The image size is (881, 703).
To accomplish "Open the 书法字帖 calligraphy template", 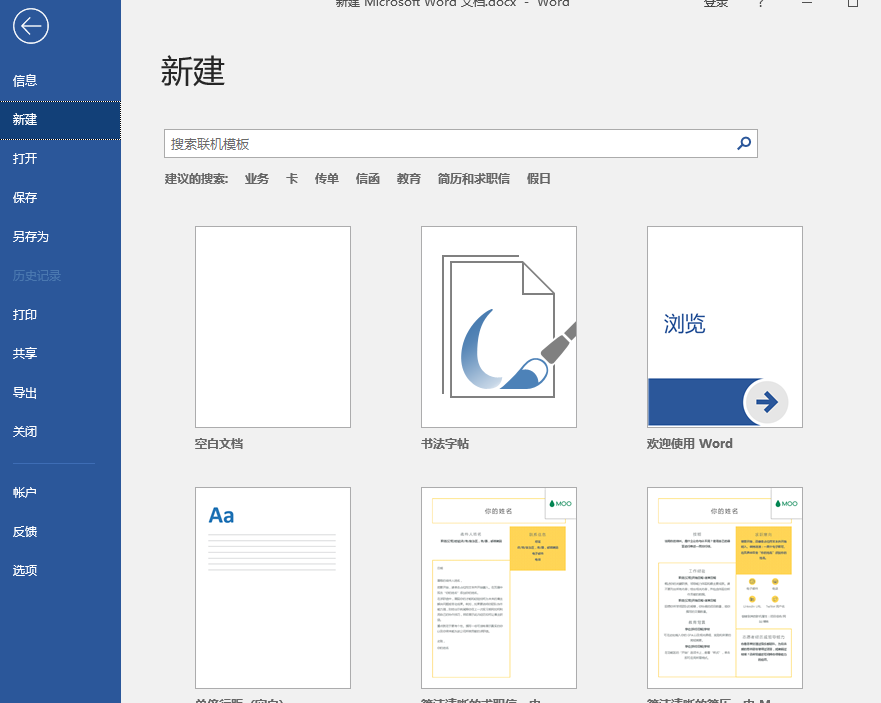I will point(499,327).
